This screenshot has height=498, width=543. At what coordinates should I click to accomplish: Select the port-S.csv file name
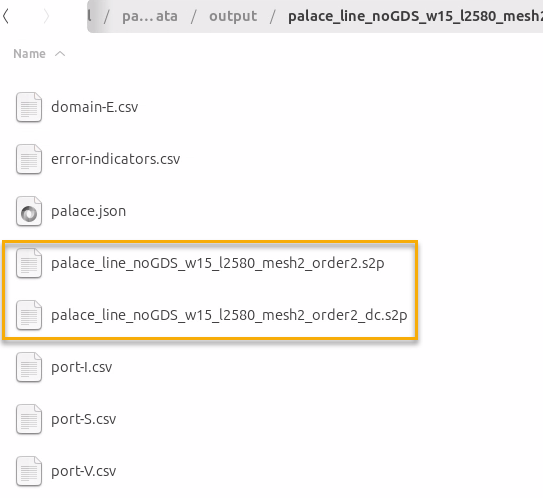83,419
